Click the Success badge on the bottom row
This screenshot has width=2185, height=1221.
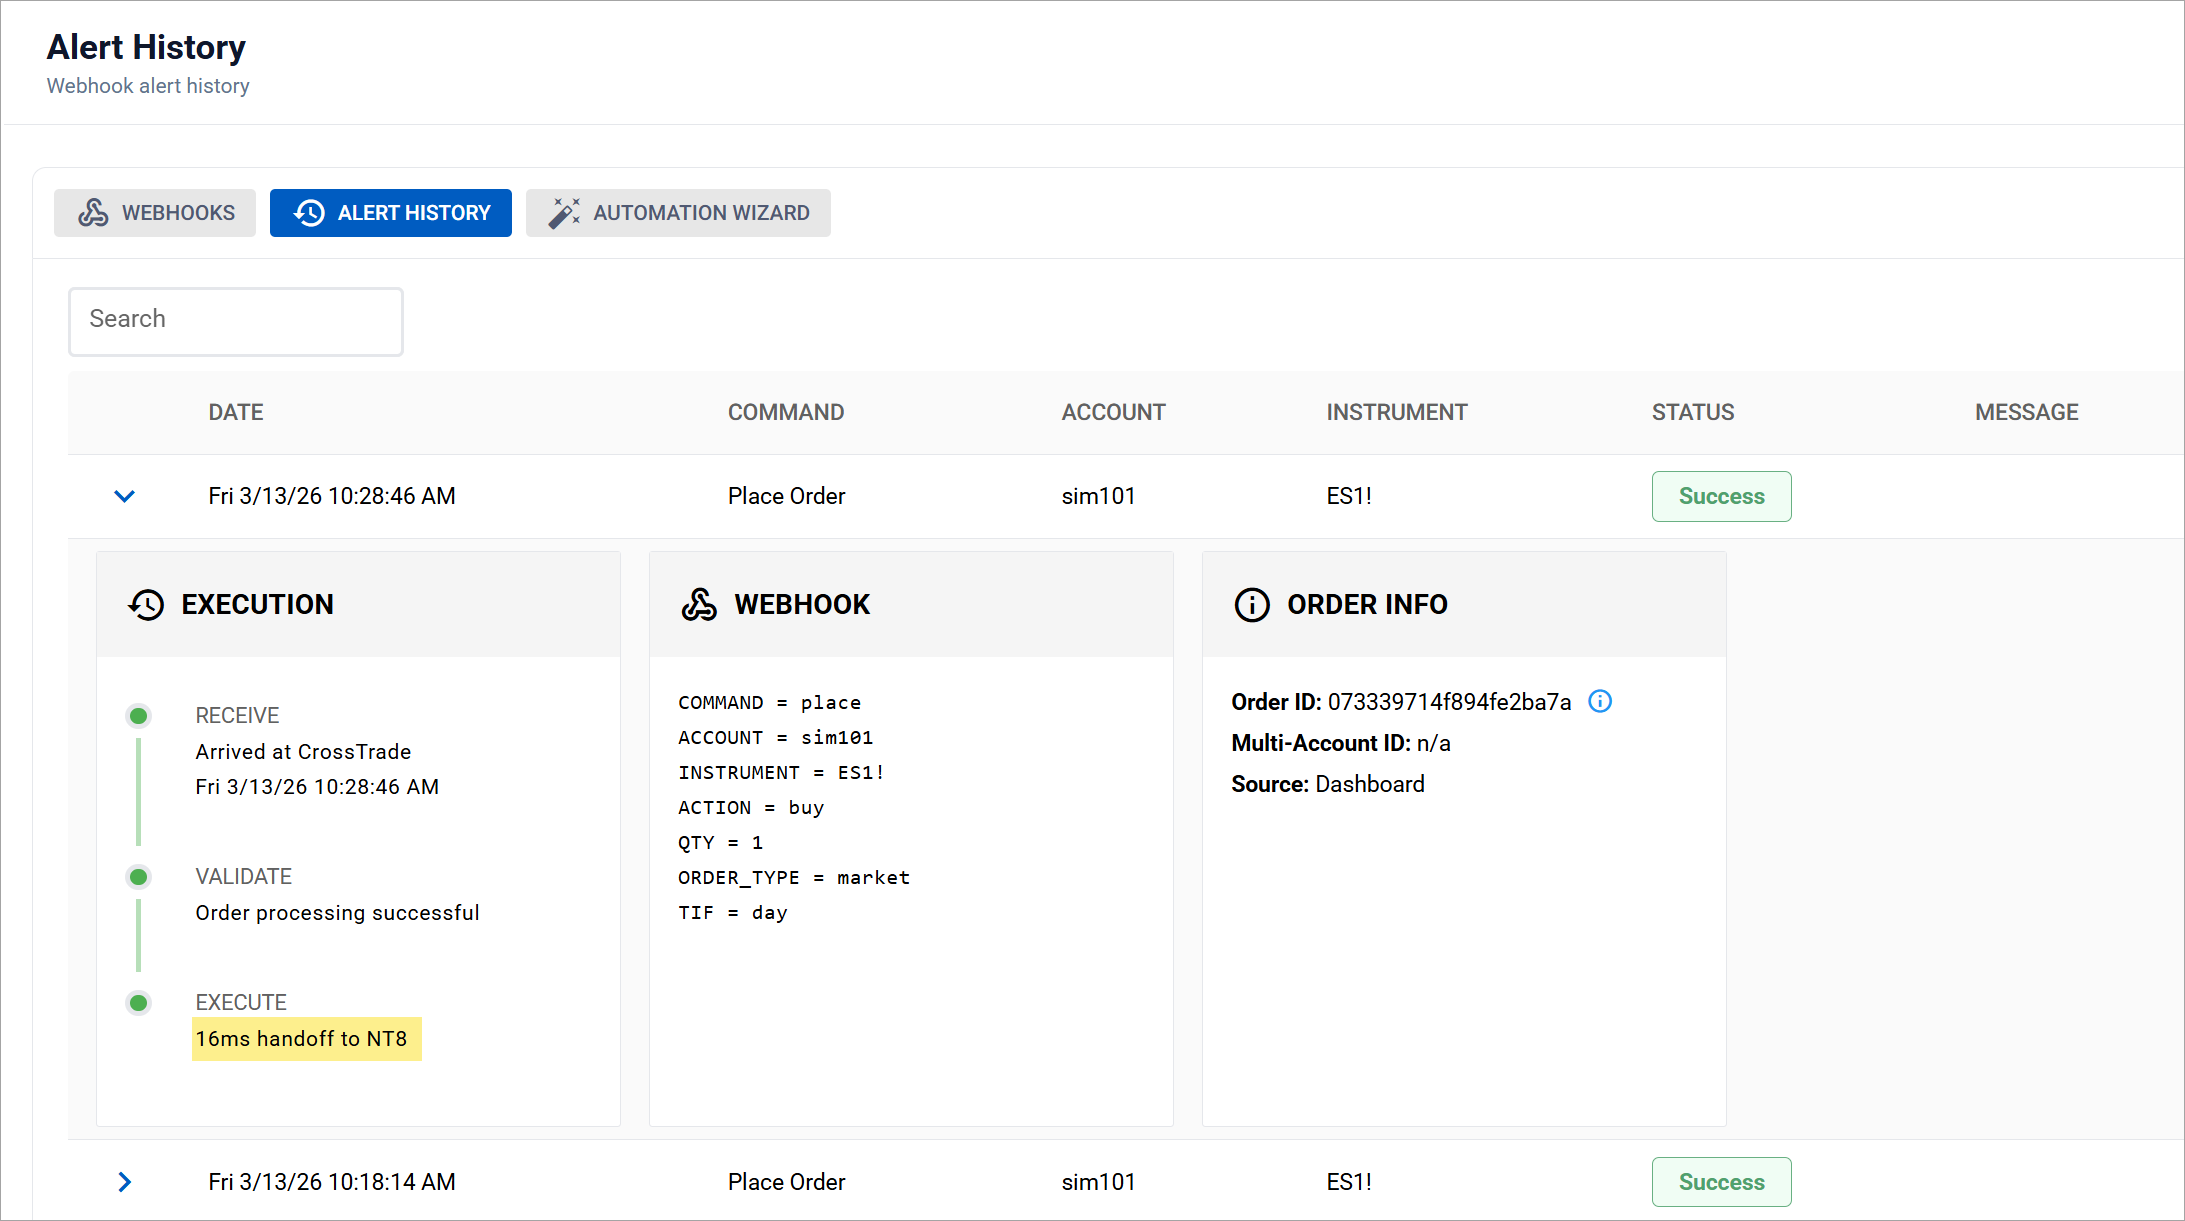click(x=1721, y=1182)
